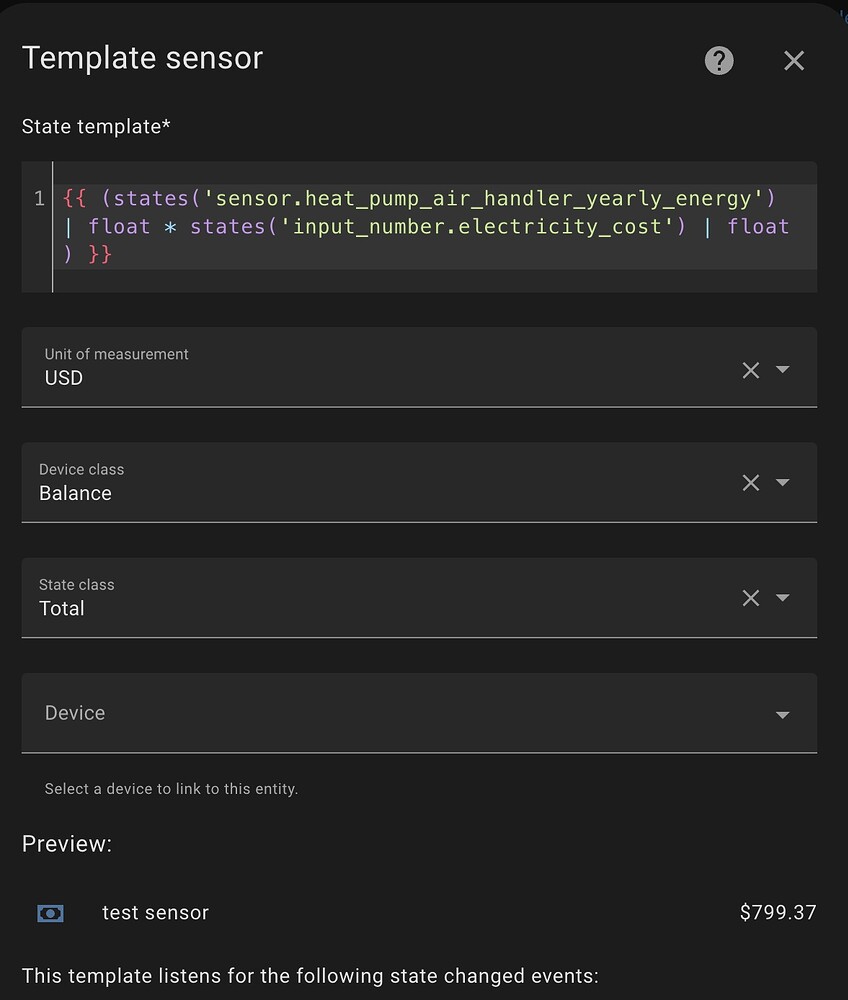
Task: Click line number 1 in the code editor
Action: pos(39,198)
